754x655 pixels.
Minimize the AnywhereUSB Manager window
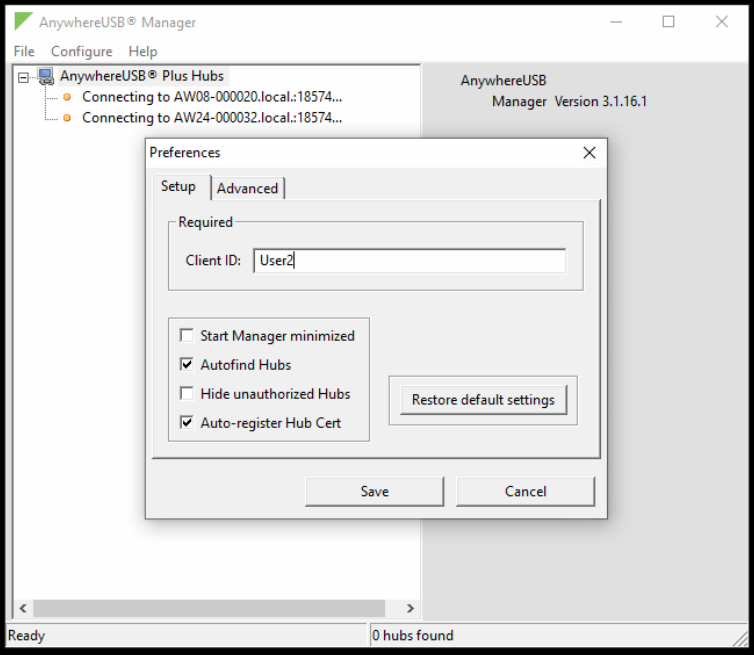pyautogui.click(x=616, y=22)
